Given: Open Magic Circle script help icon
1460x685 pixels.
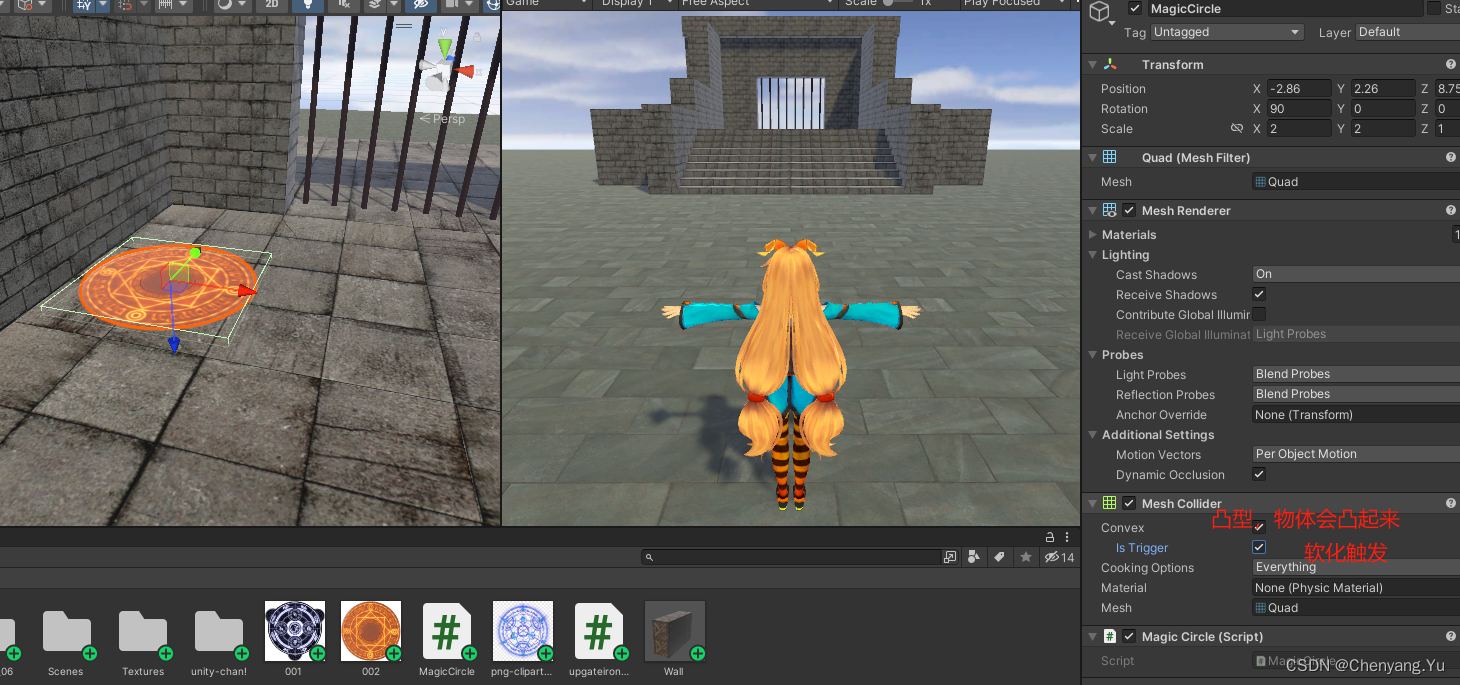Looking at the screenshot, I should (x=1450, y=637).
